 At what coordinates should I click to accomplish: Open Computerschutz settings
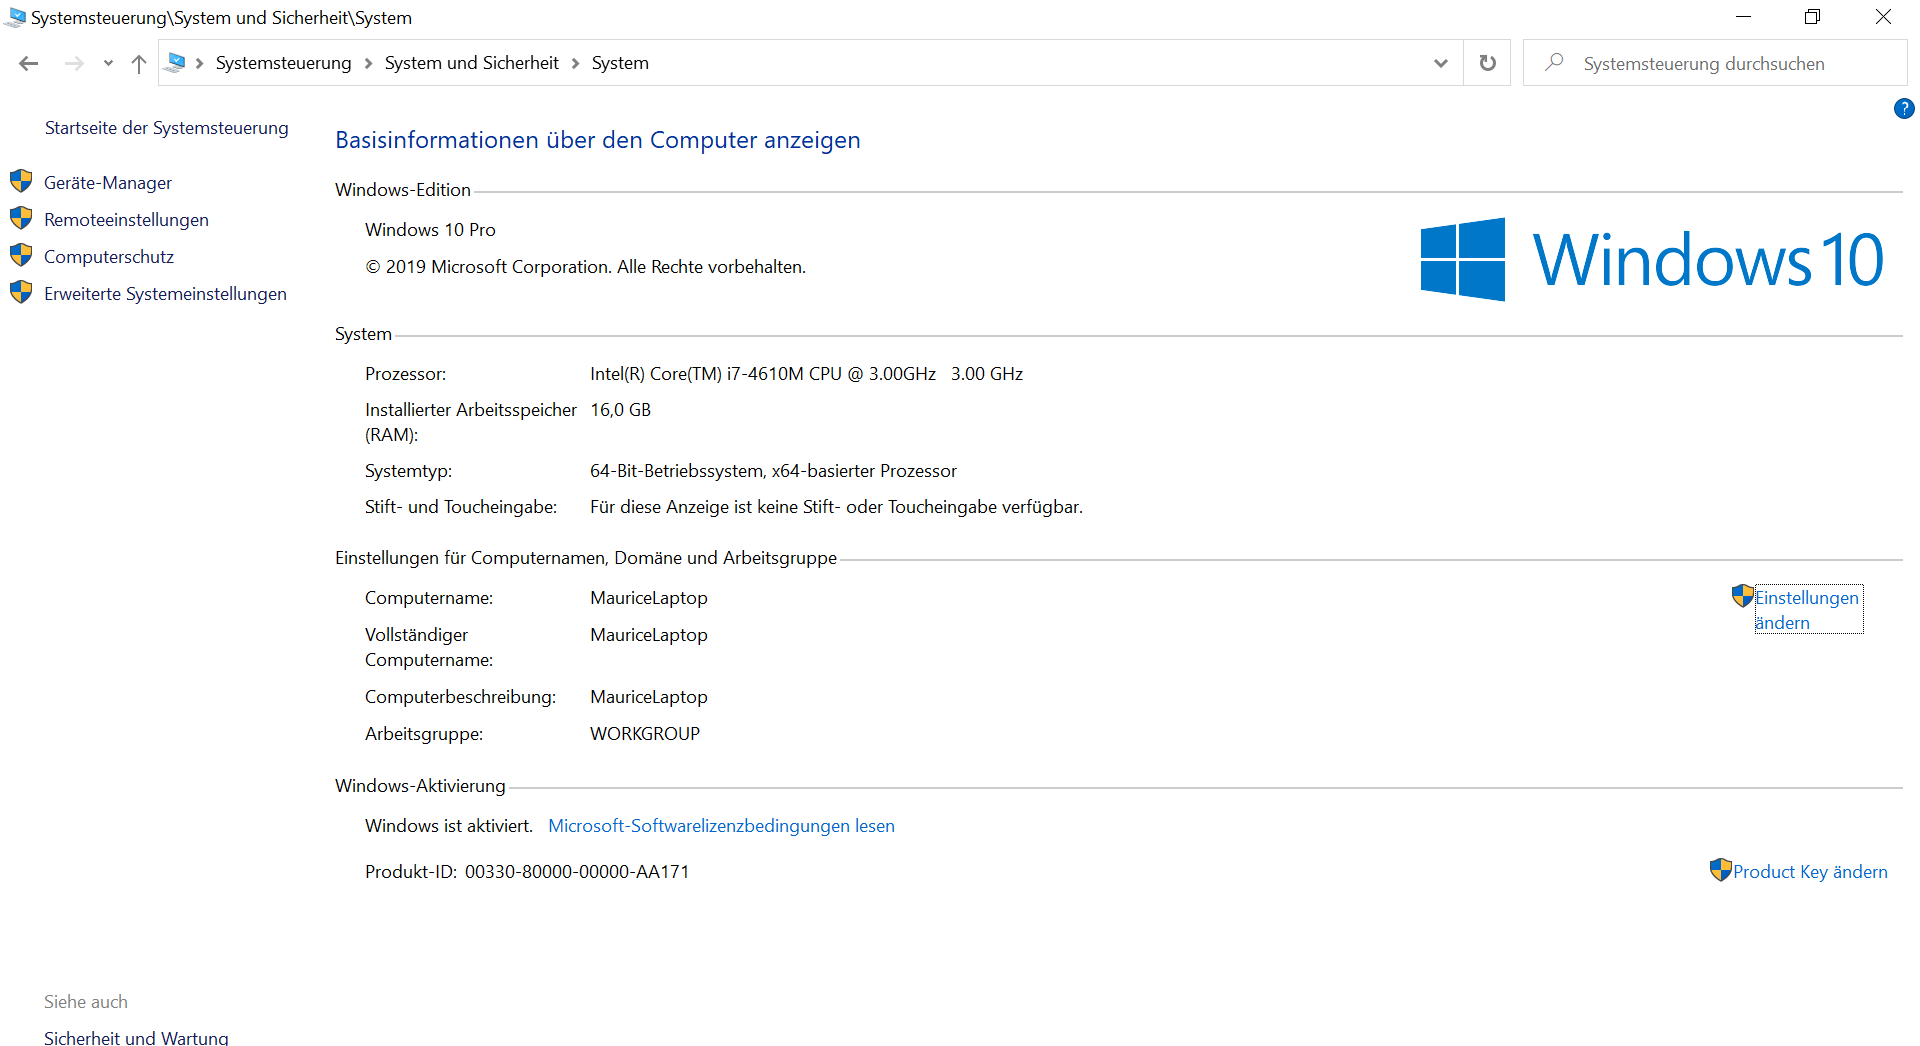click(x=109, y=256)
